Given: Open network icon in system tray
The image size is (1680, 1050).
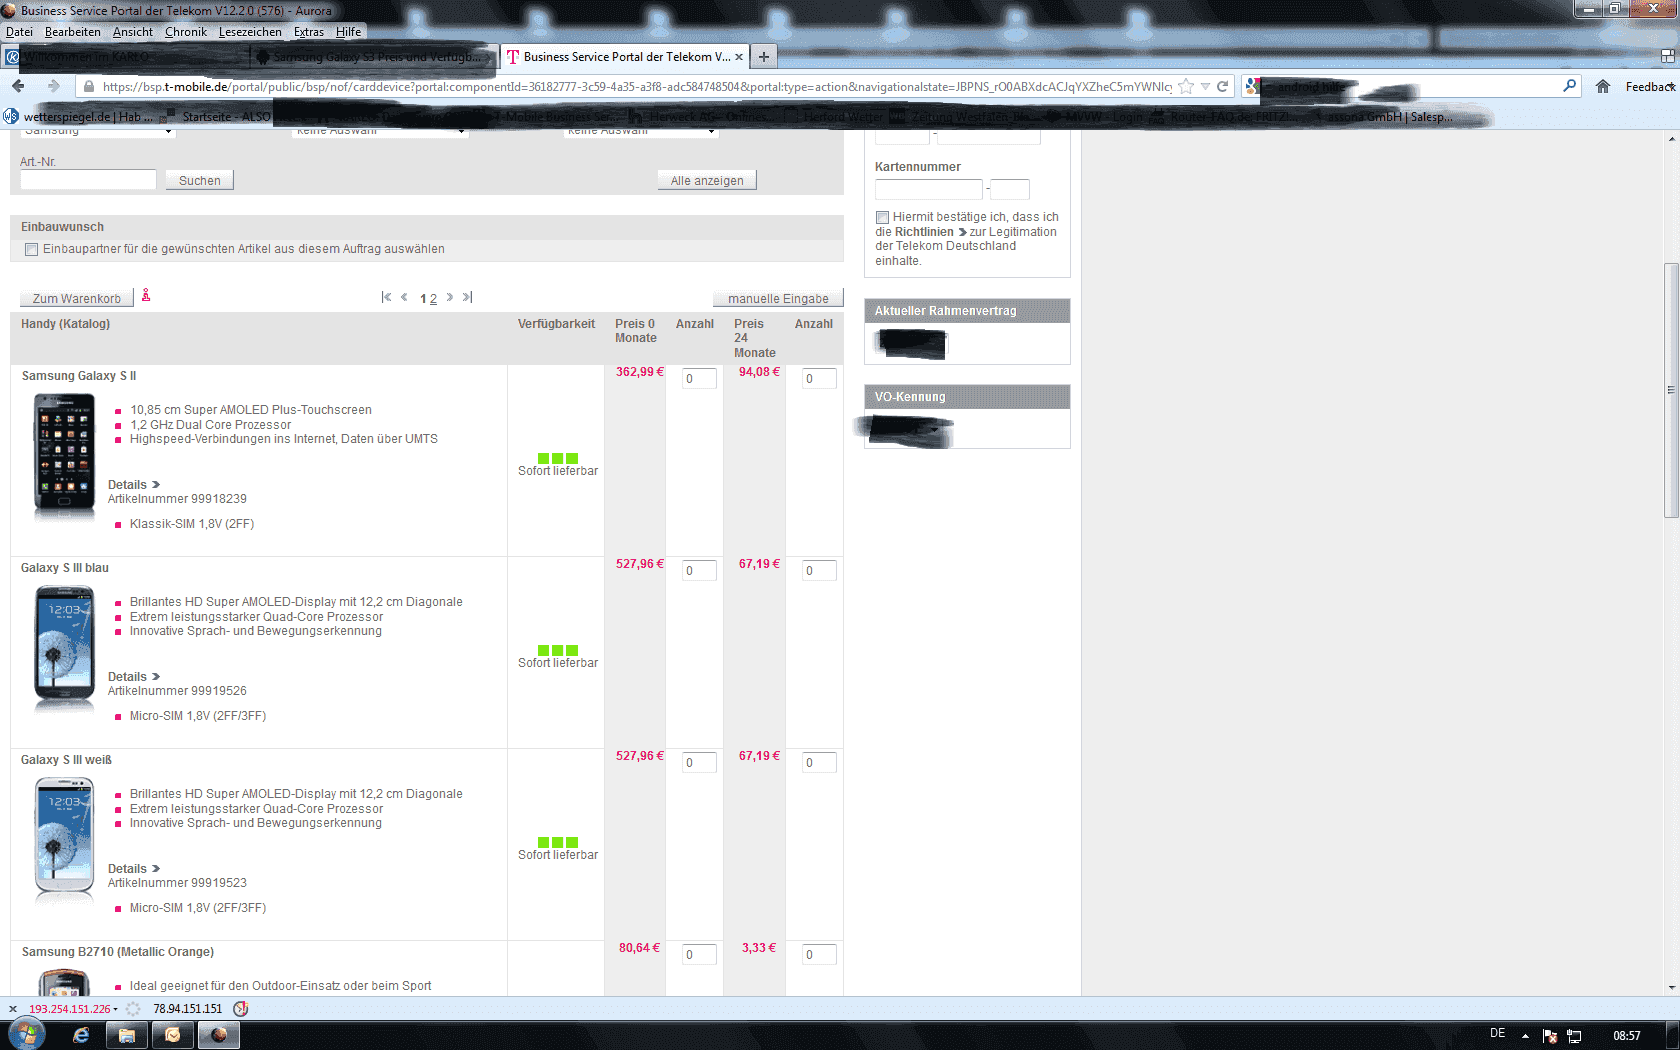Looking at the screenshot, I should click(1574, 1036).
